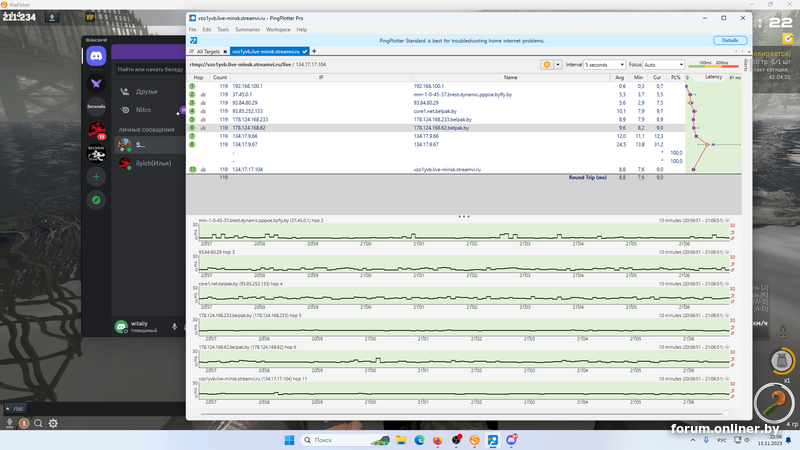This screenshot has width=800, height=450.
Task: Open the Workspace menu
Action: click(x=278, y=30)
